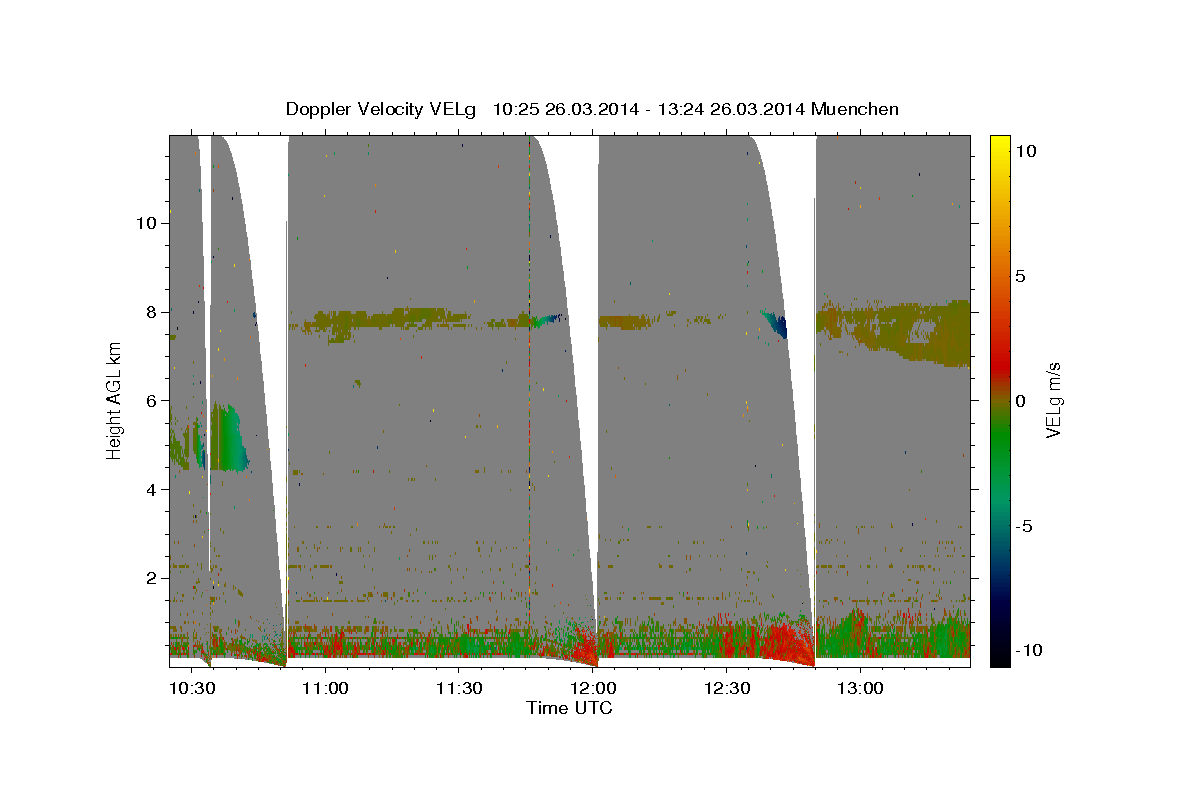Click the 10:30 time tick label

pyautogui.click(x=191, y=689)
